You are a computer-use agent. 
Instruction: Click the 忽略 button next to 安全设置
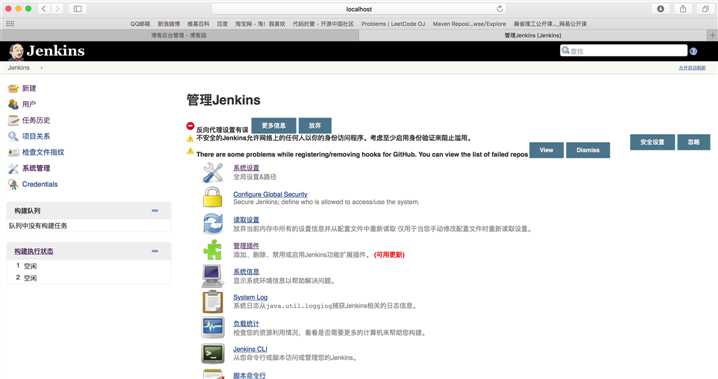(x=694, y=142)
